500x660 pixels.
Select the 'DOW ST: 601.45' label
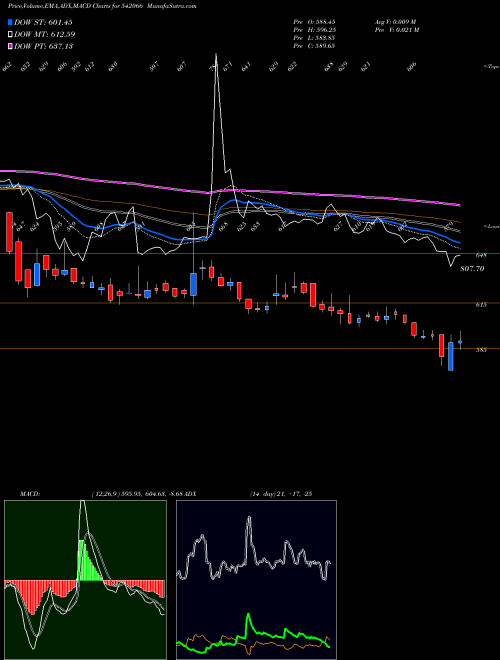43,22
